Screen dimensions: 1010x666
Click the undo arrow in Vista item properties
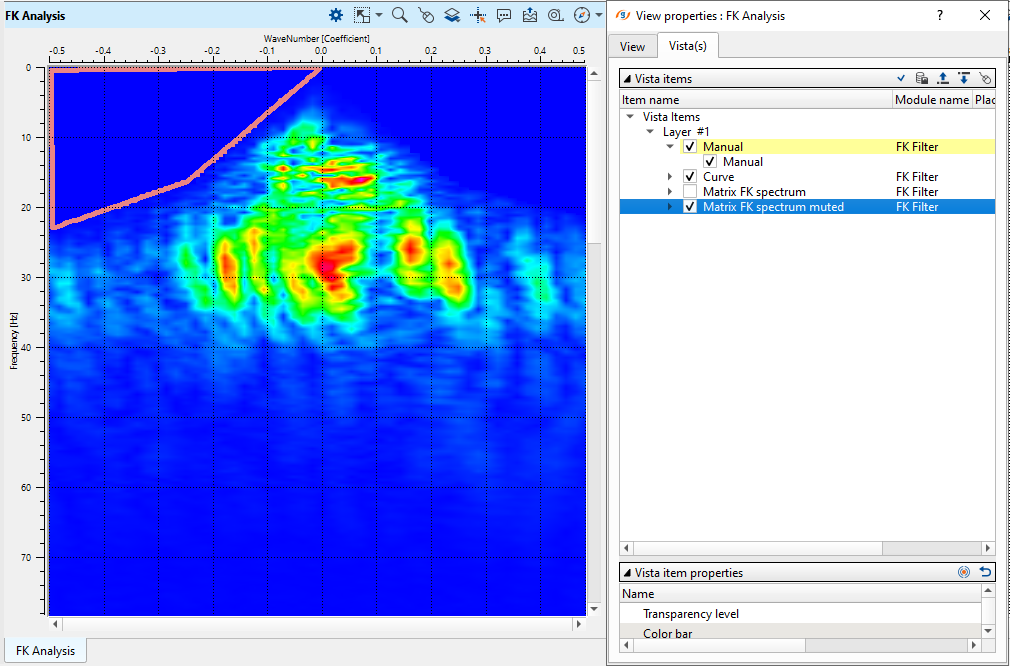pyautogui.click(x=985, y=573)
